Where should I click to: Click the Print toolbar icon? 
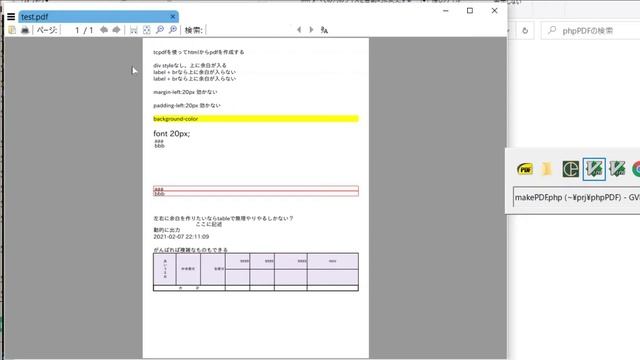(x=25, y=30)
